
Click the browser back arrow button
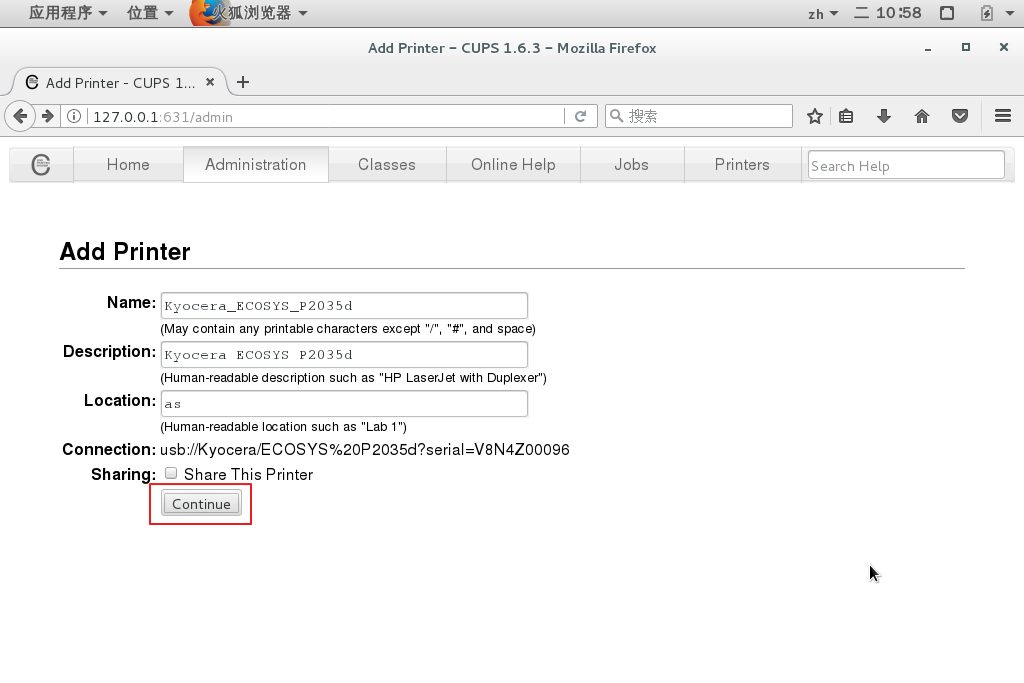(20, 116)
